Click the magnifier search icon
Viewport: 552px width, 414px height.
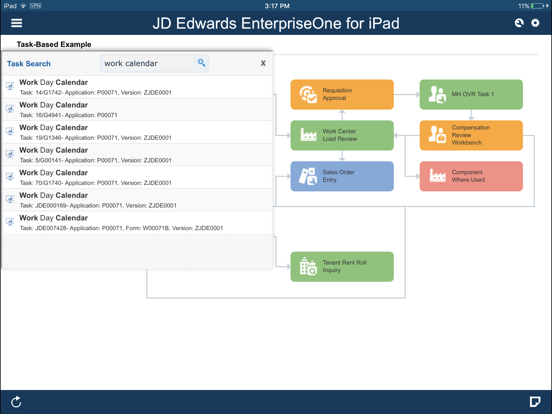click(201, 63)
